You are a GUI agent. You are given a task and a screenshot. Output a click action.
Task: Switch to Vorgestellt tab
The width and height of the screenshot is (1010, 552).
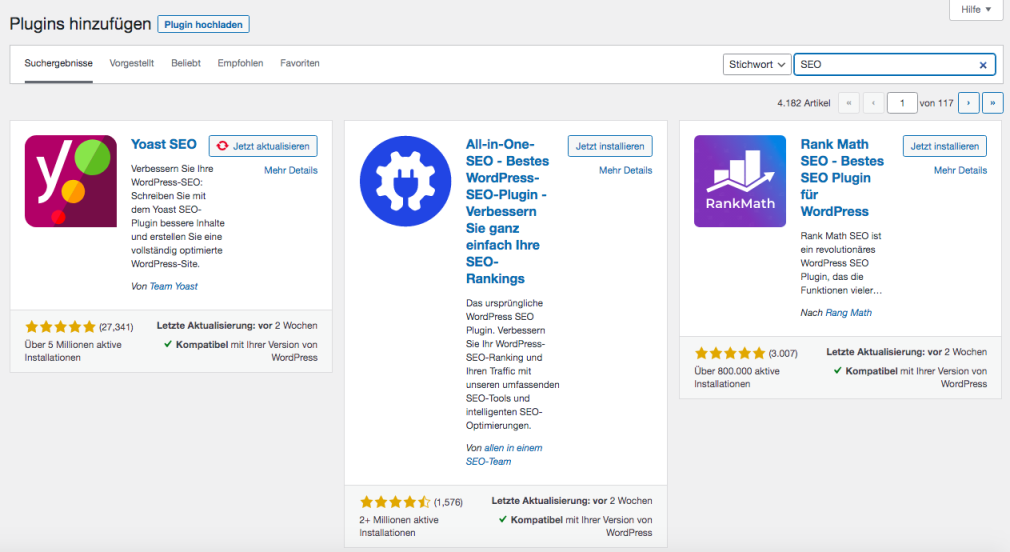pyautogui.click(x=131, y=63)
